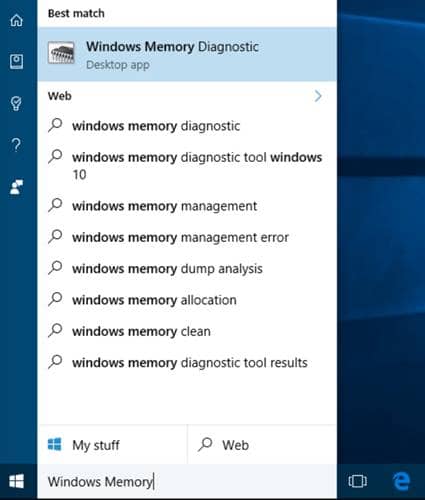
Task: Switch to the Web search filter
Action: 262,445
